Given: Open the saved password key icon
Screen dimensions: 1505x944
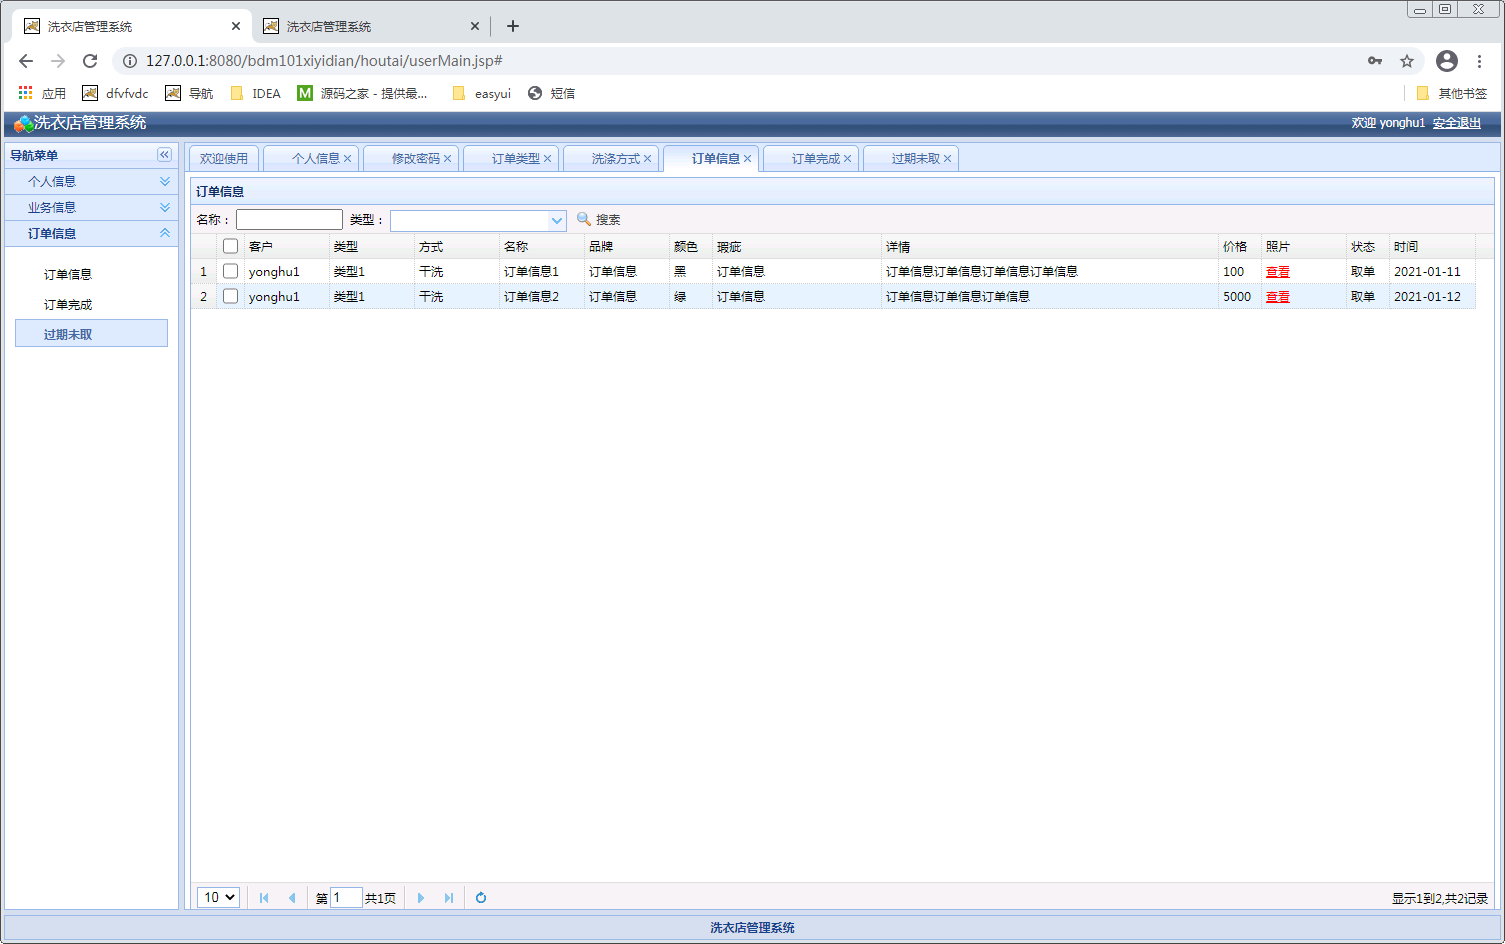Looking at the screenshot, I should click(1375, 61).
